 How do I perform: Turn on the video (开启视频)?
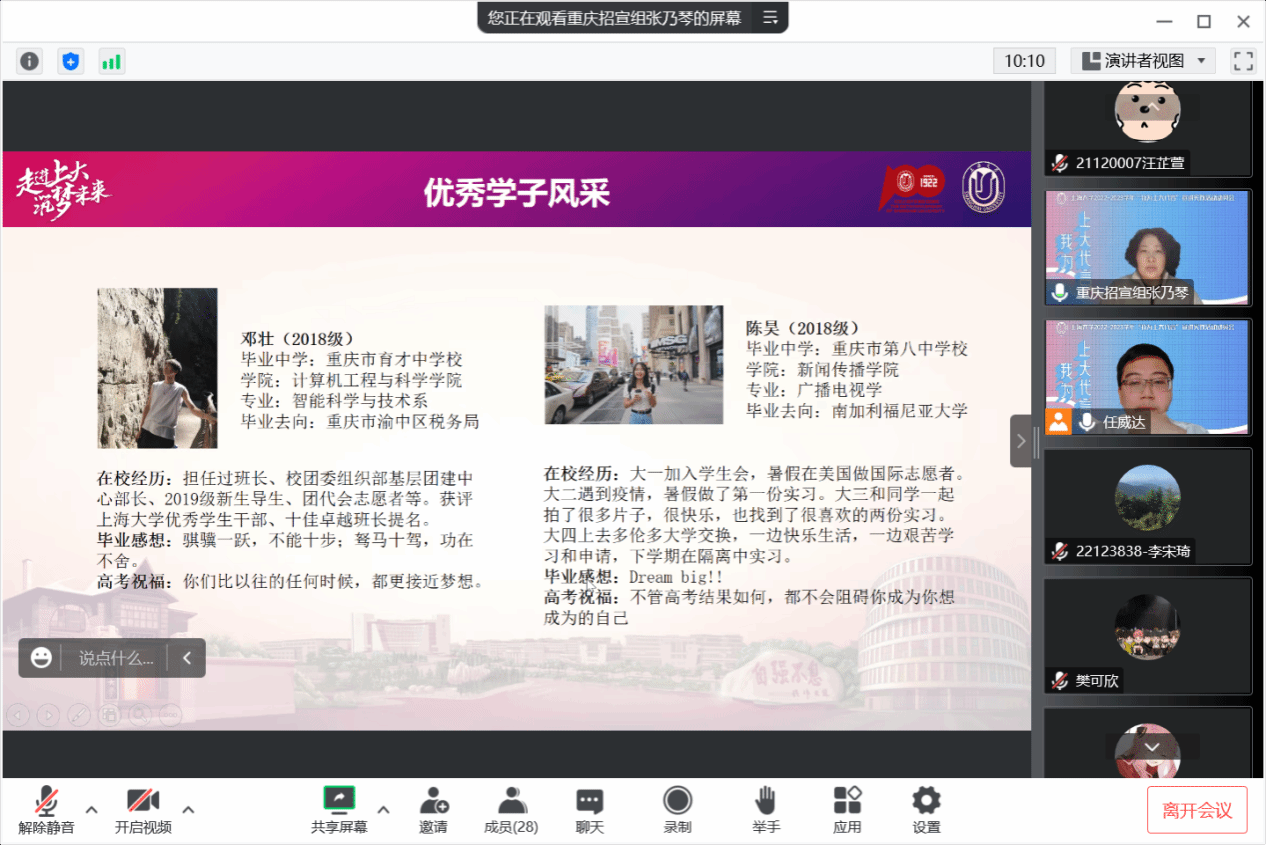pos(143,809)
